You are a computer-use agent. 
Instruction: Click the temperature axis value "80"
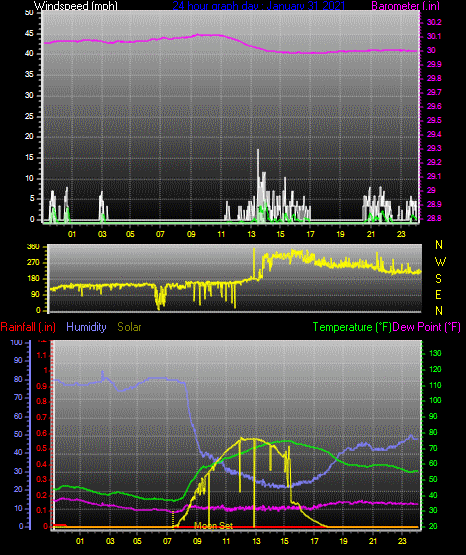pos(433,432)
